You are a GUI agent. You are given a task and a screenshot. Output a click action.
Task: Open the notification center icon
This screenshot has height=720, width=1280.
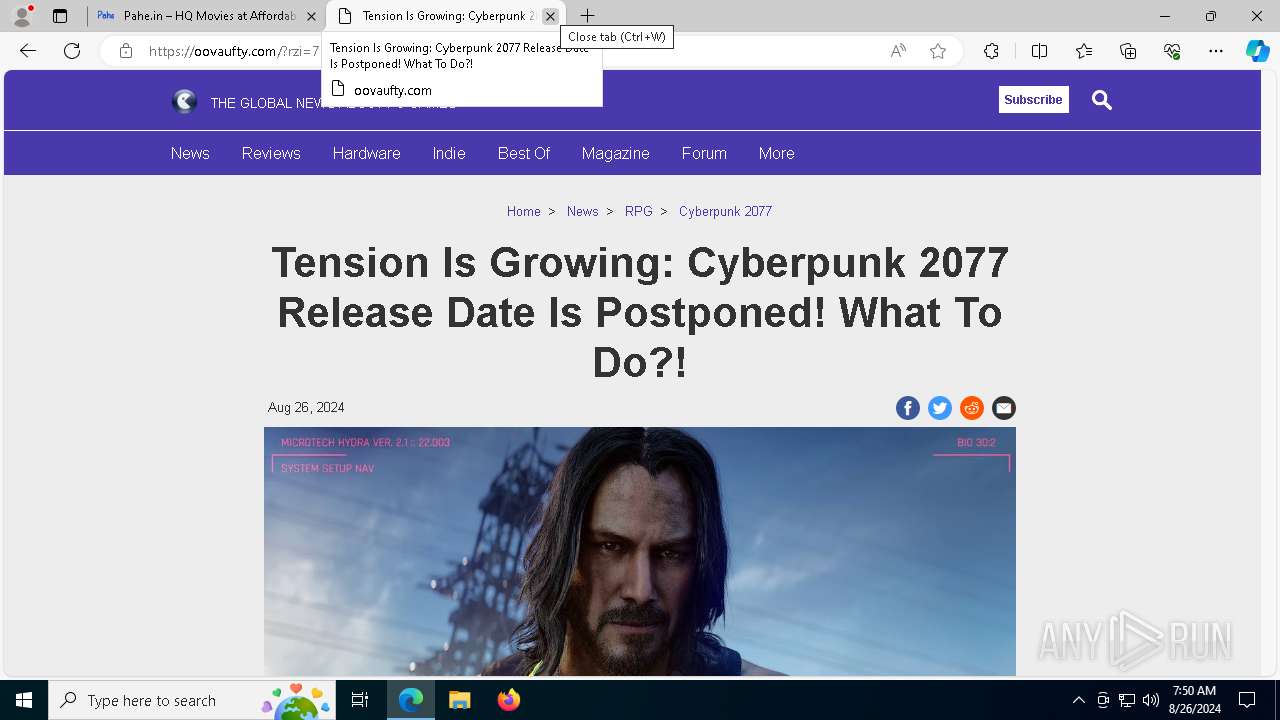[1247, 700]
